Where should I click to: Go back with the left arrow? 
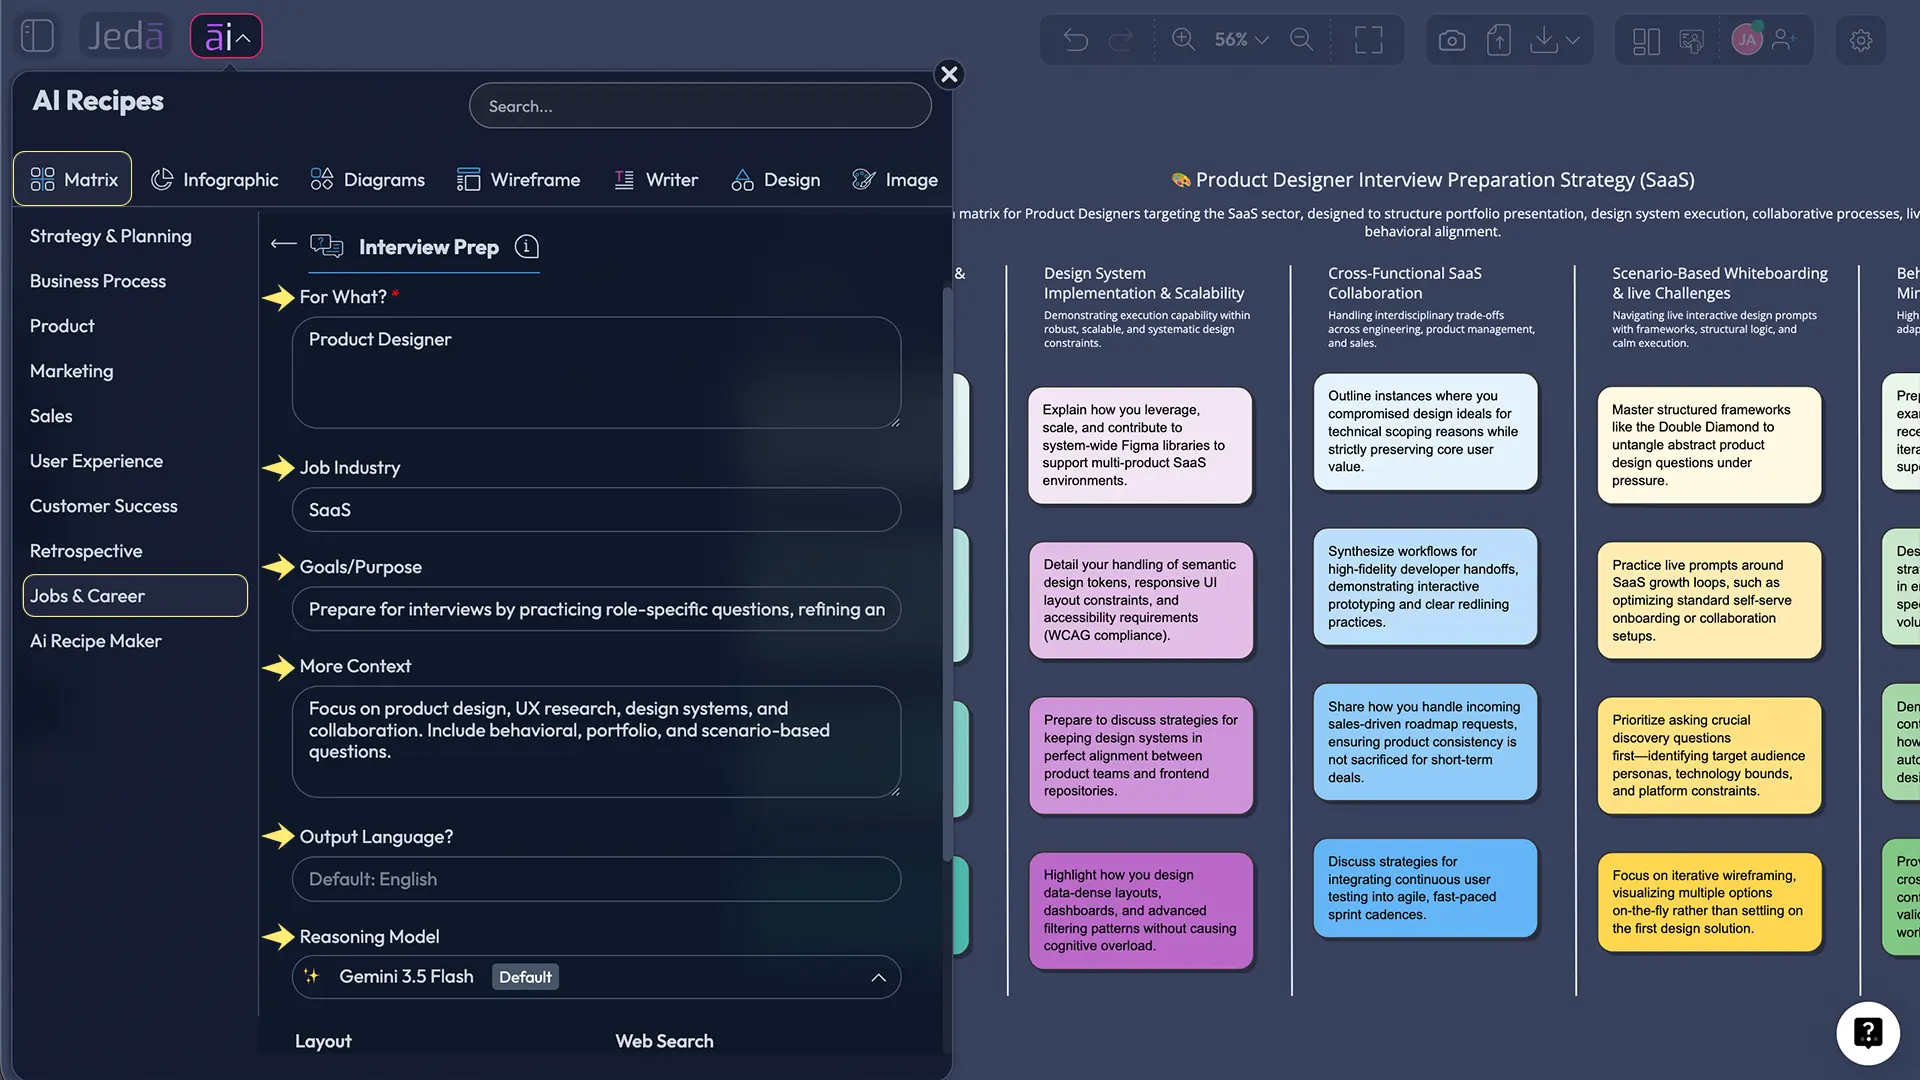coord(284,244)
